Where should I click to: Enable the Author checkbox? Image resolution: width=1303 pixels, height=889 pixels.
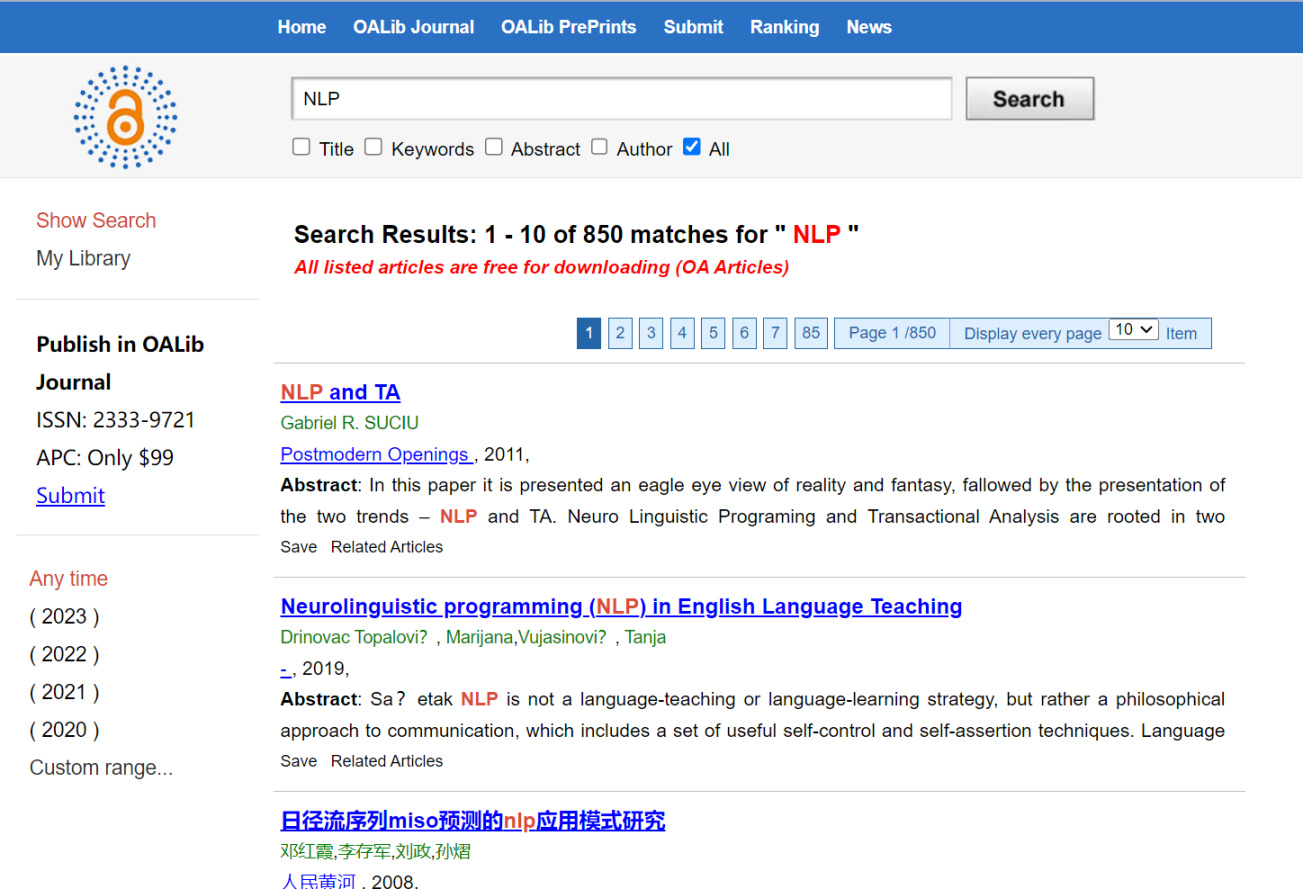[599, 147]
